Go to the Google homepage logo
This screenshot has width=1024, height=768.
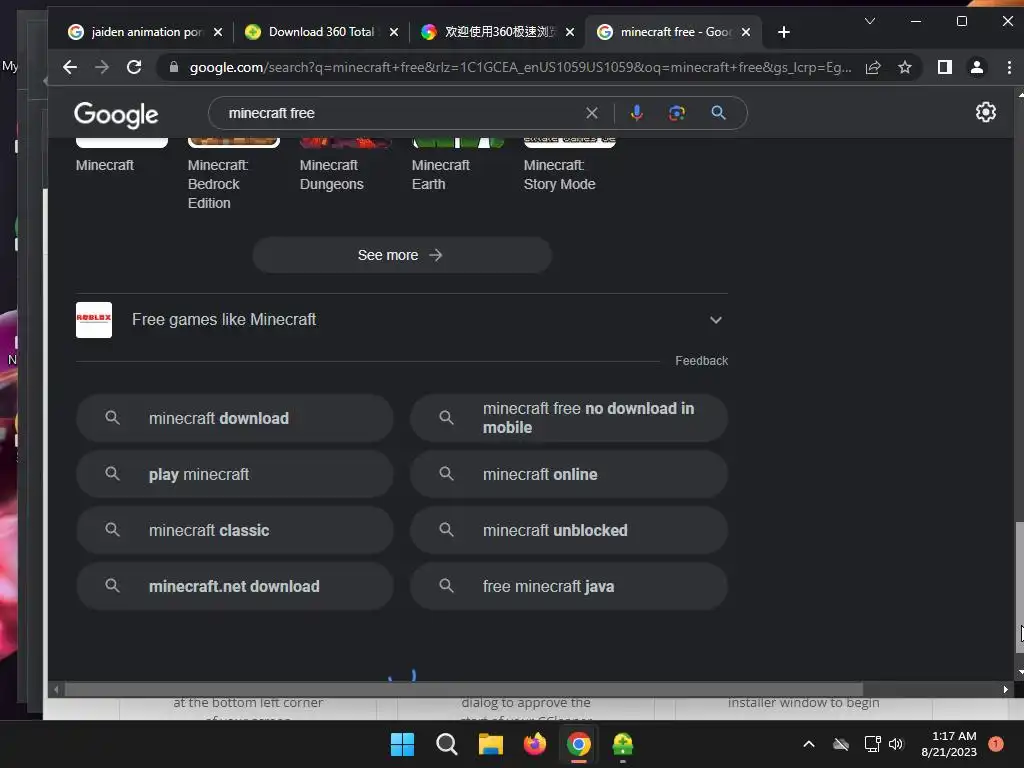[116, 115]
